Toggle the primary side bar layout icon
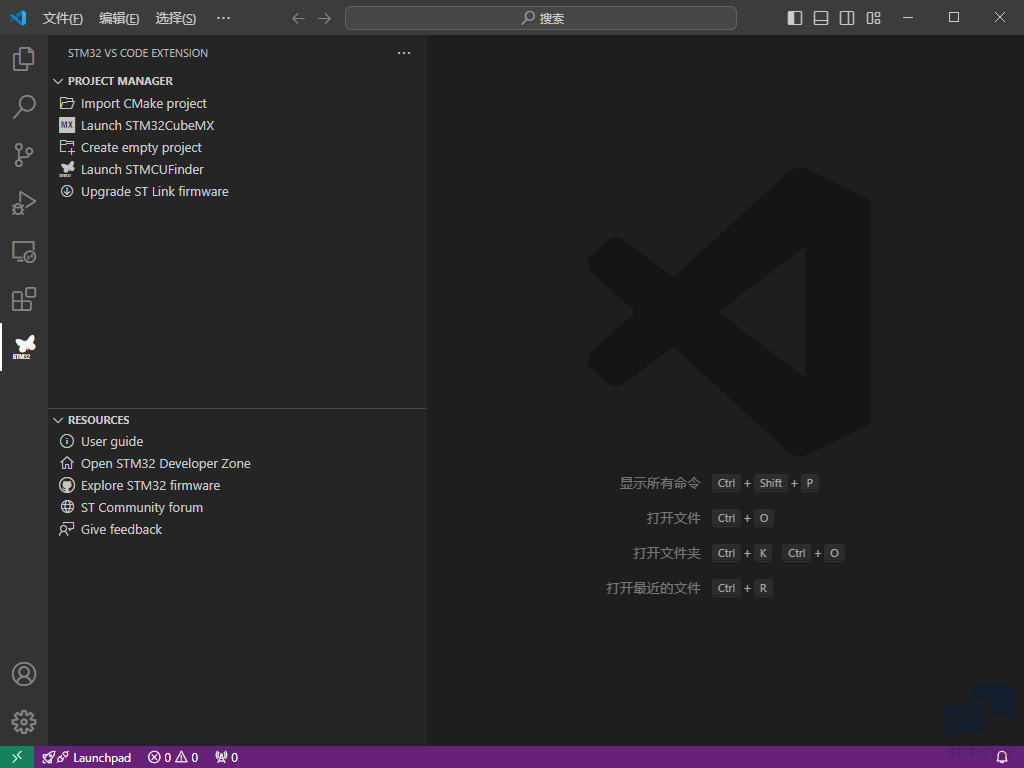The height and width of the screenshot is (768, 1024). point(795,18)
